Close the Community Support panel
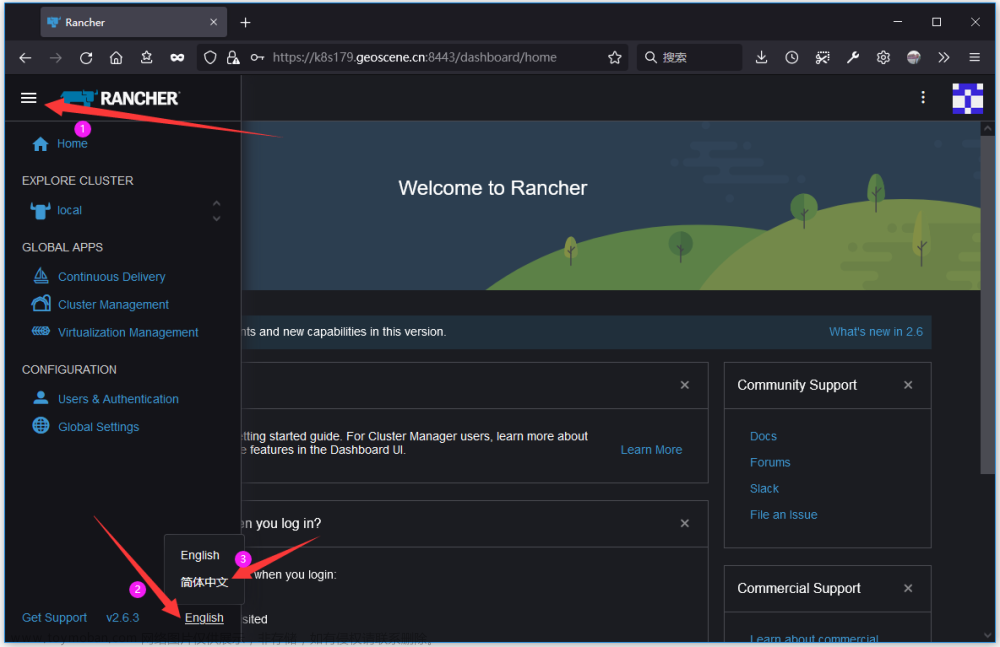Screen dimensions: 1000x647 coord(908,385)
